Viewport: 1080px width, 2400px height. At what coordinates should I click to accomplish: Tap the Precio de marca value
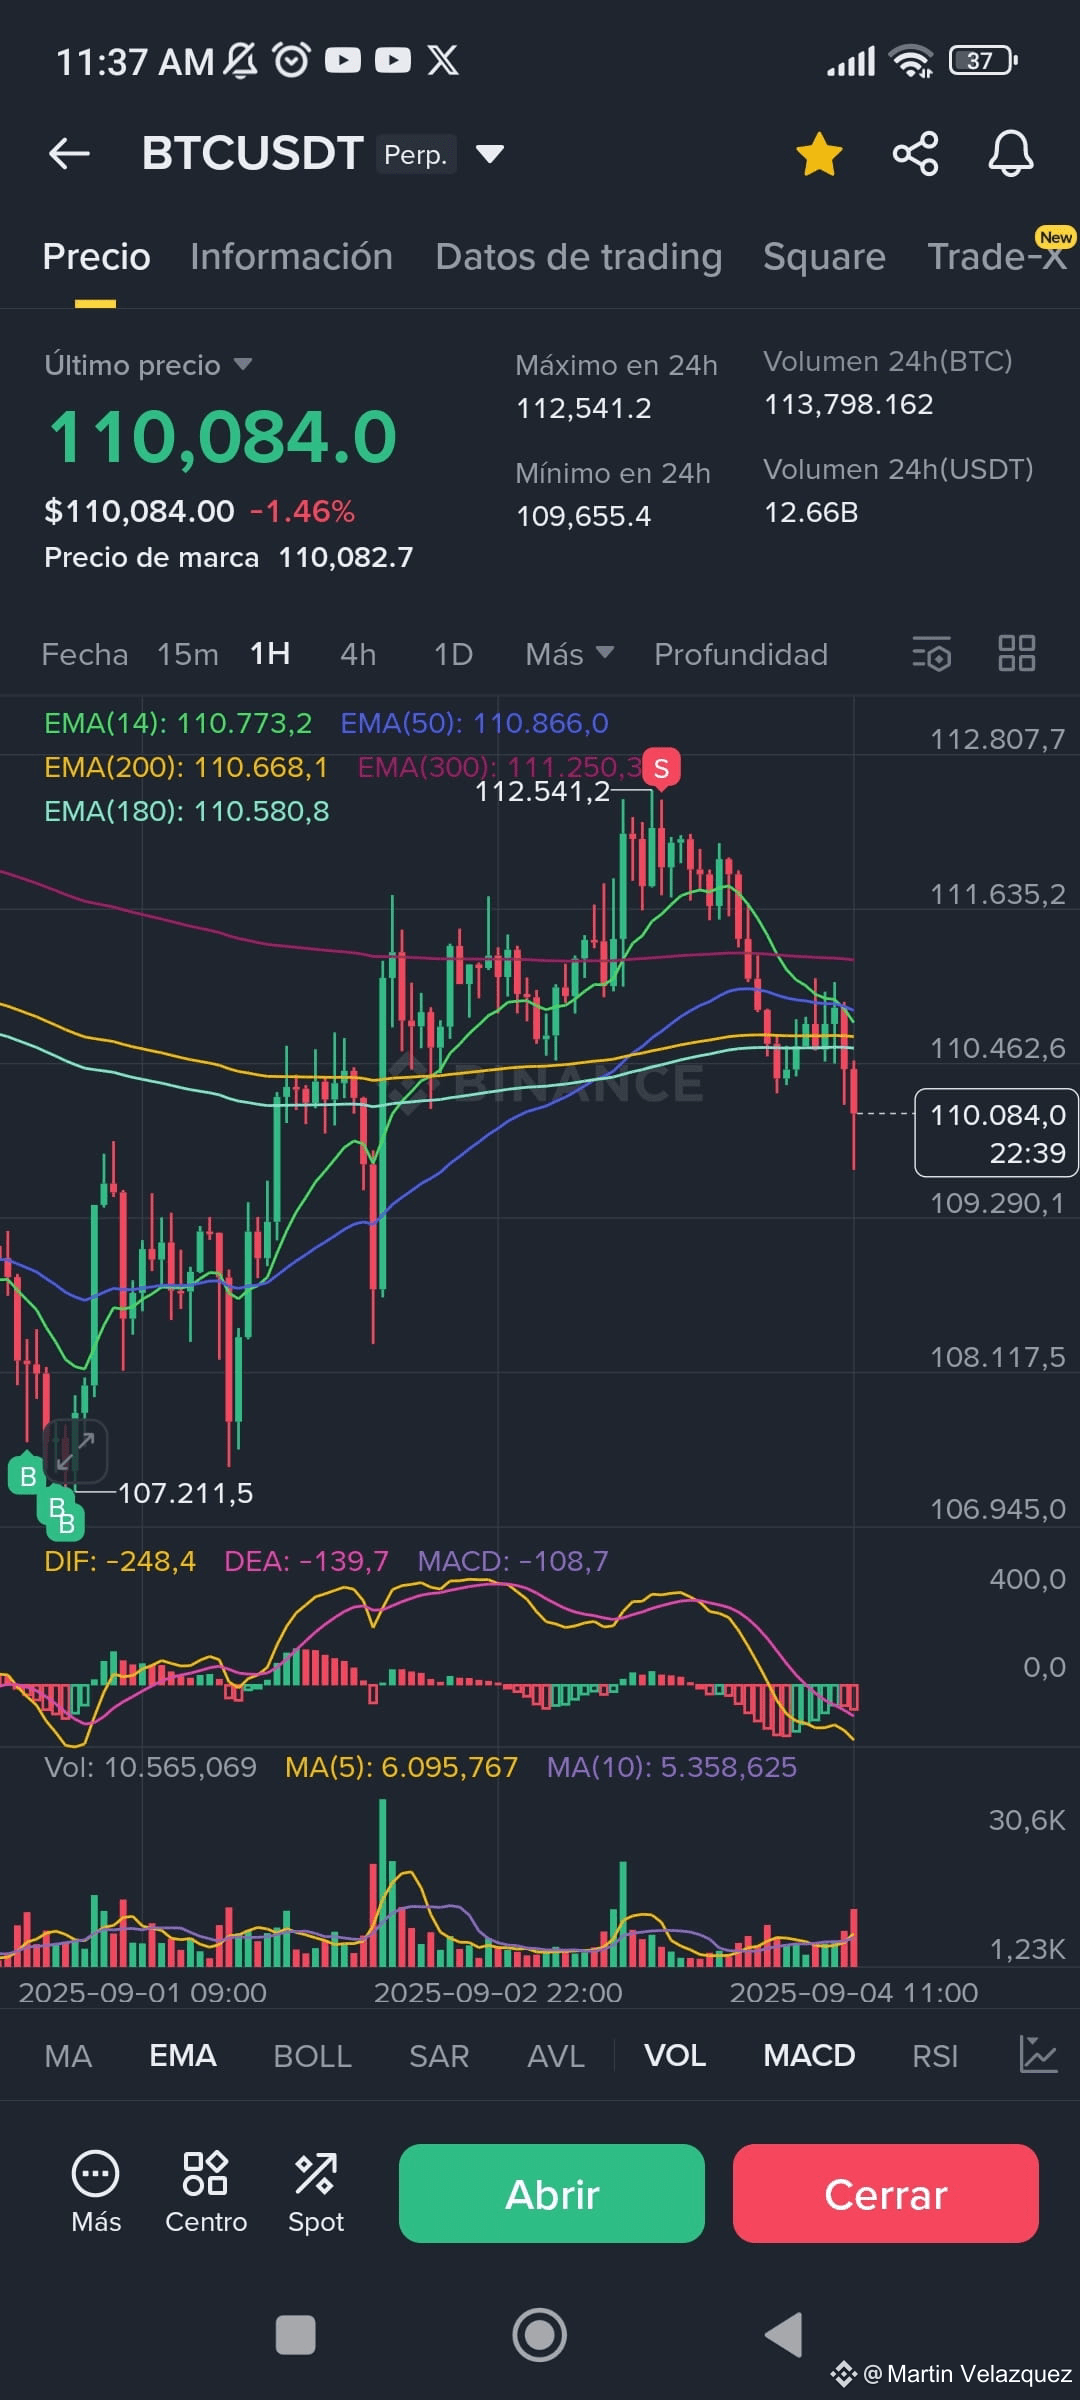click(346, 557)
